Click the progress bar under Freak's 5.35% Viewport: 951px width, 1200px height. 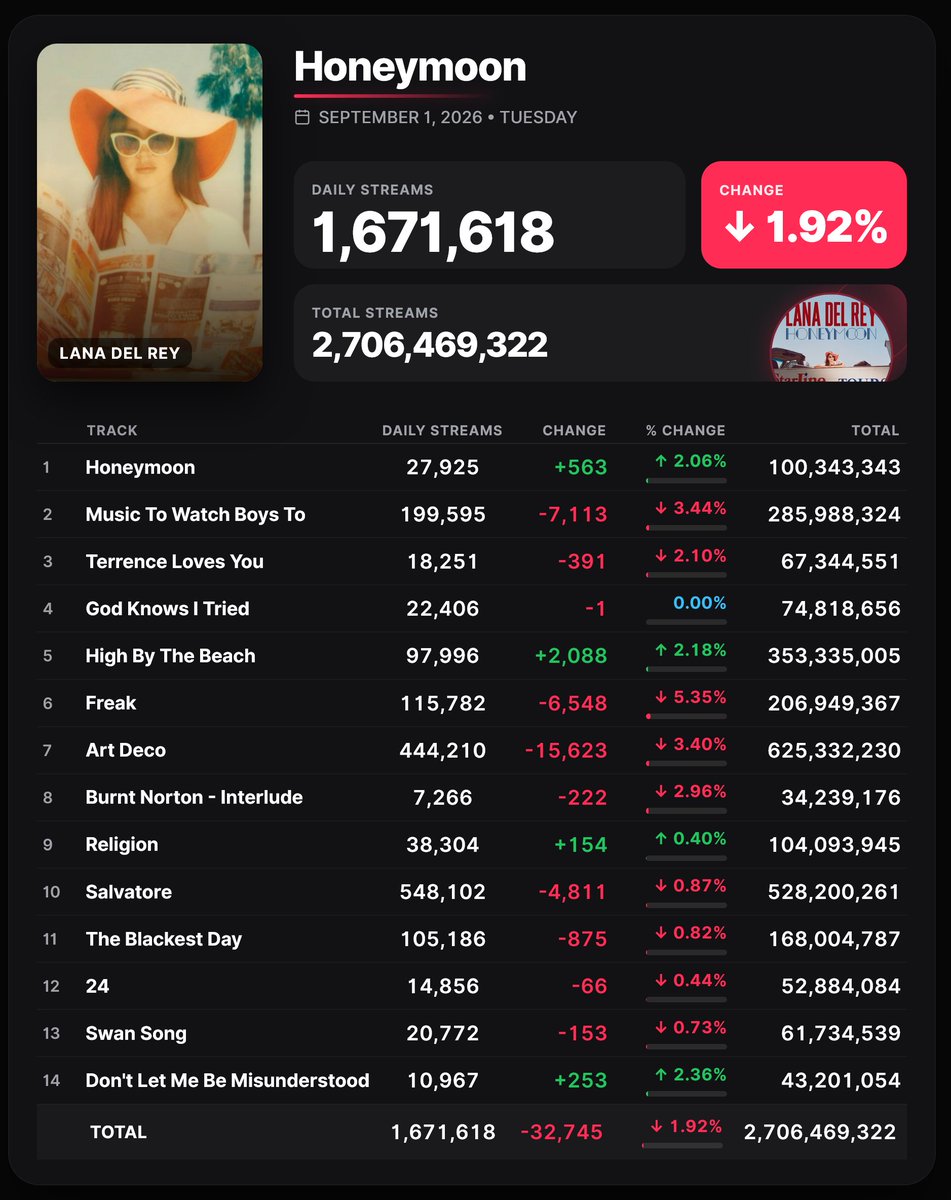pyautogui.click(x=686, y=716)
